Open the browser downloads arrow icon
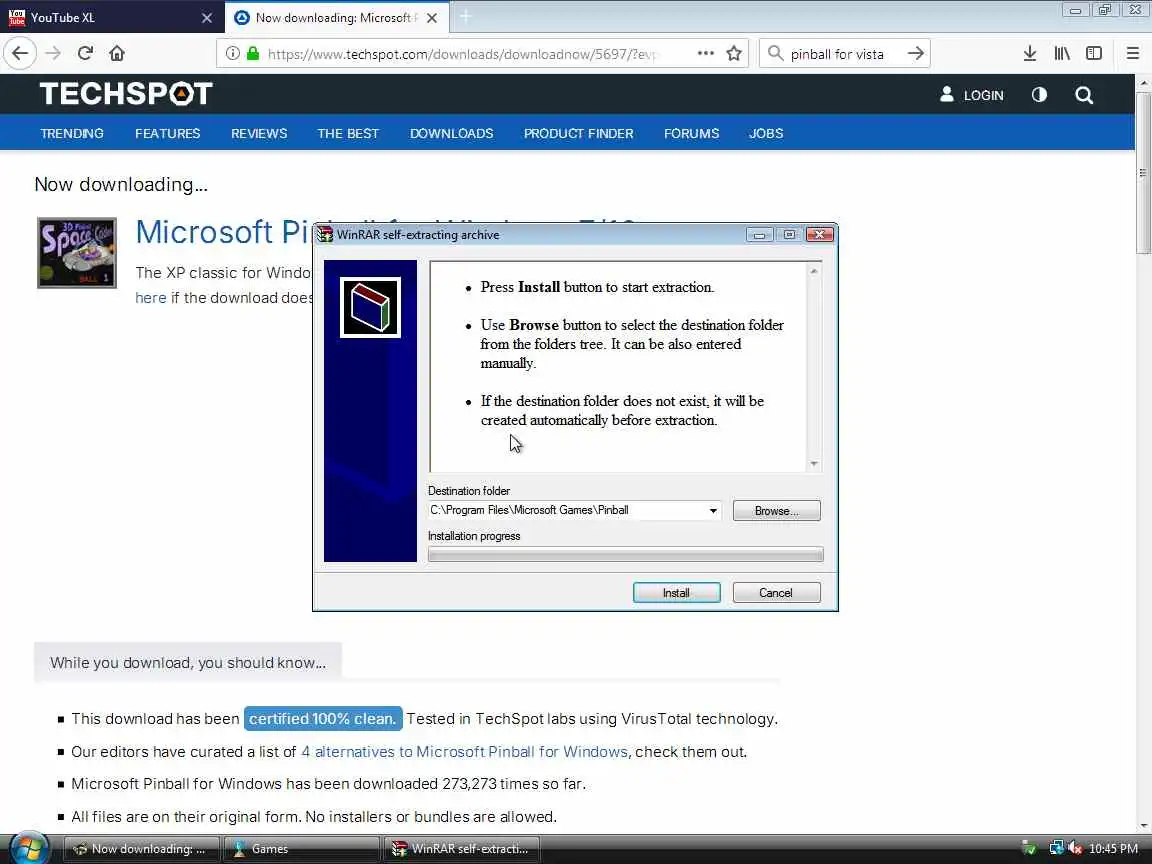This screenshot has height=864, width=1152. click(1030, 53)
